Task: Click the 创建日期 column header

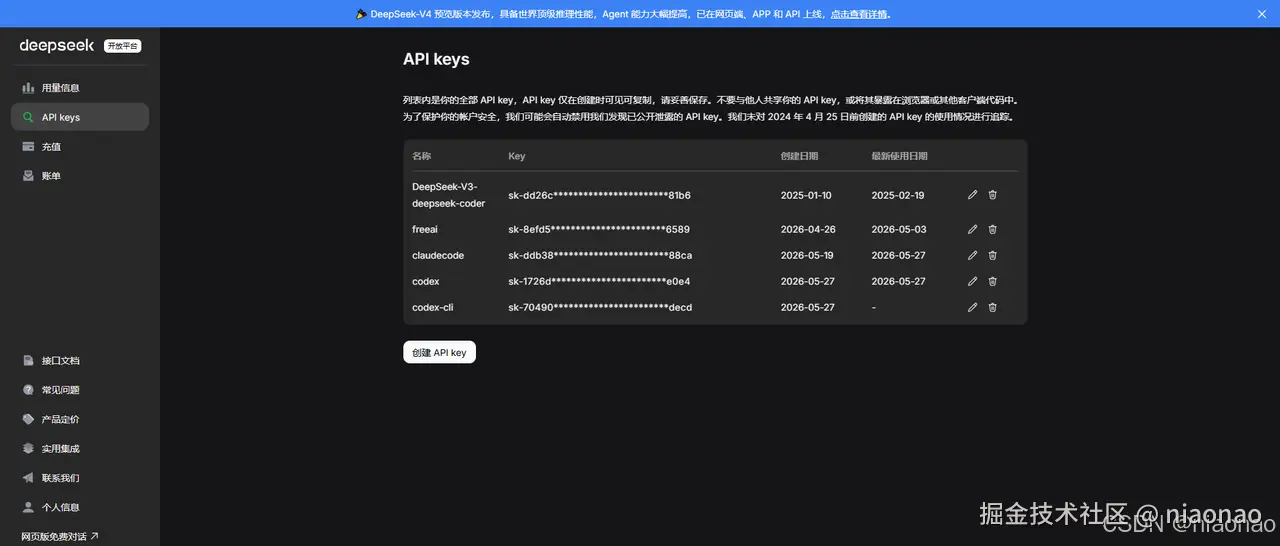Action: point(799,156)
